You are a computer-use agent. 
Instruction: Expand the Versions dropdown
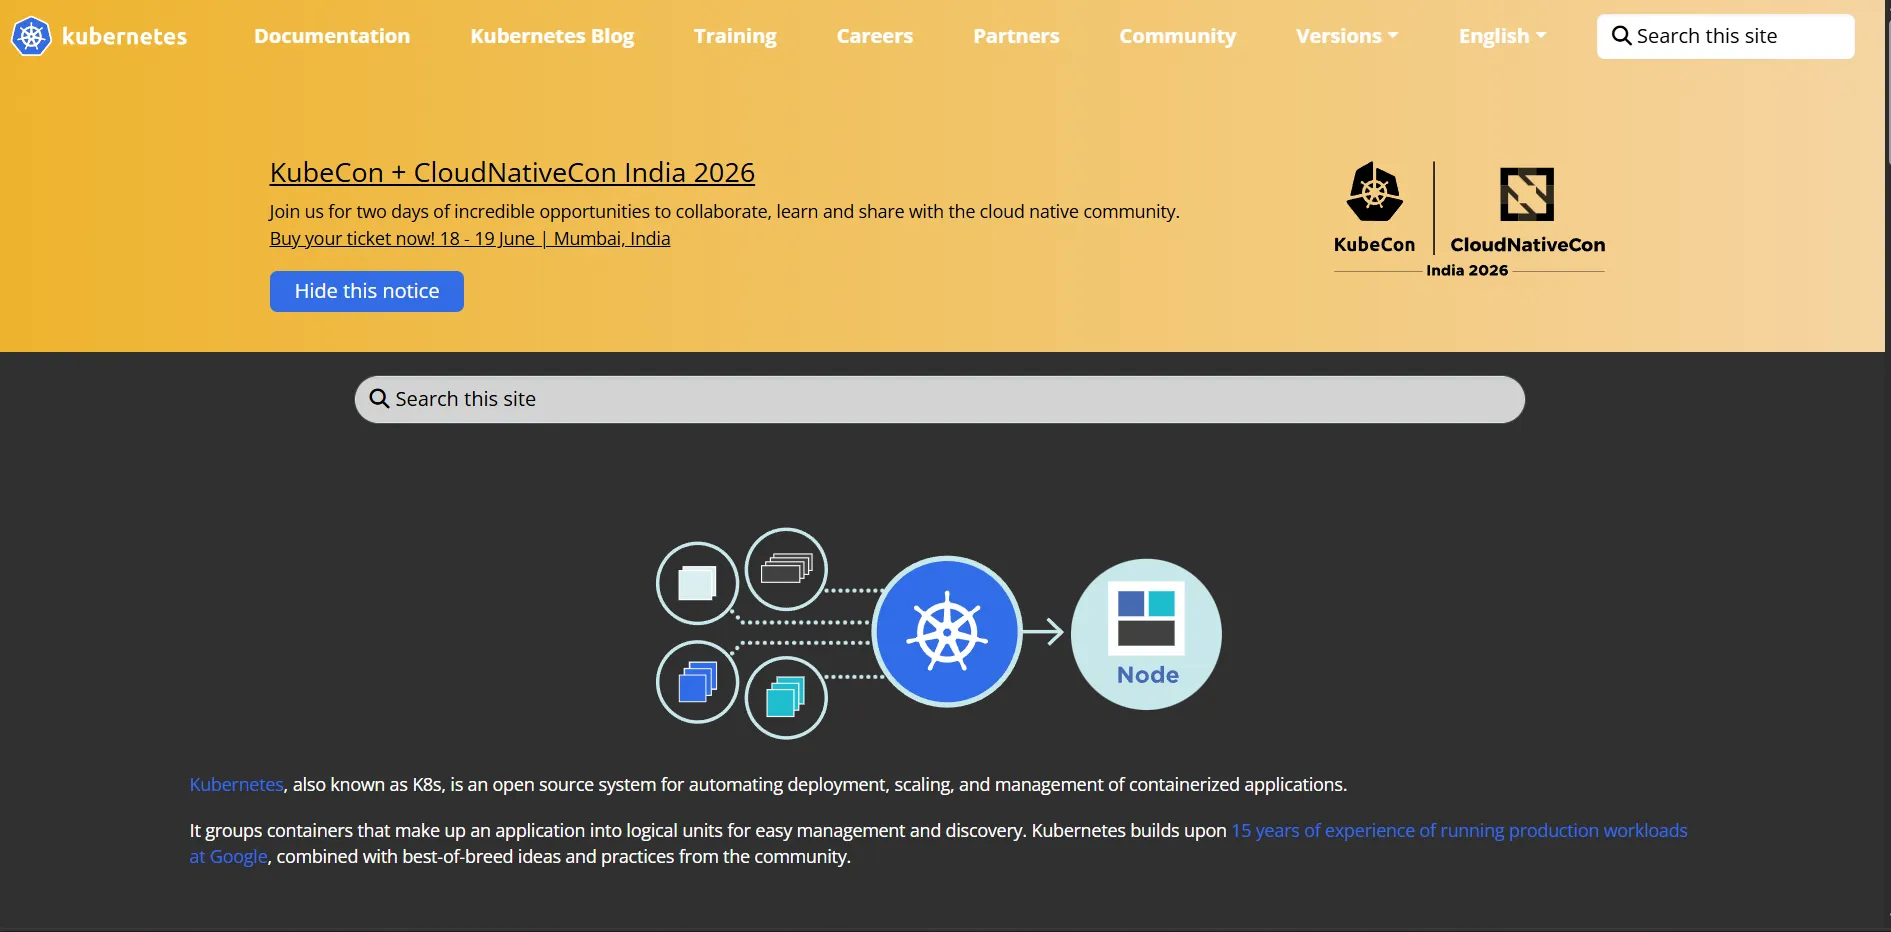tap(1346, 36)
